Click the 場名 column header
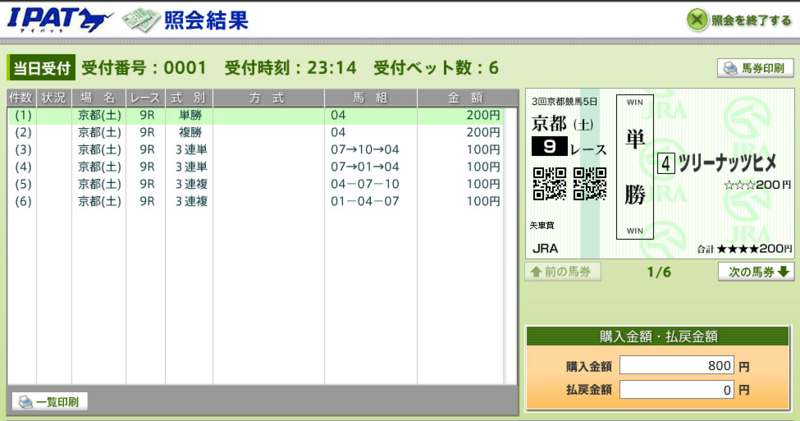 [98, 98]
